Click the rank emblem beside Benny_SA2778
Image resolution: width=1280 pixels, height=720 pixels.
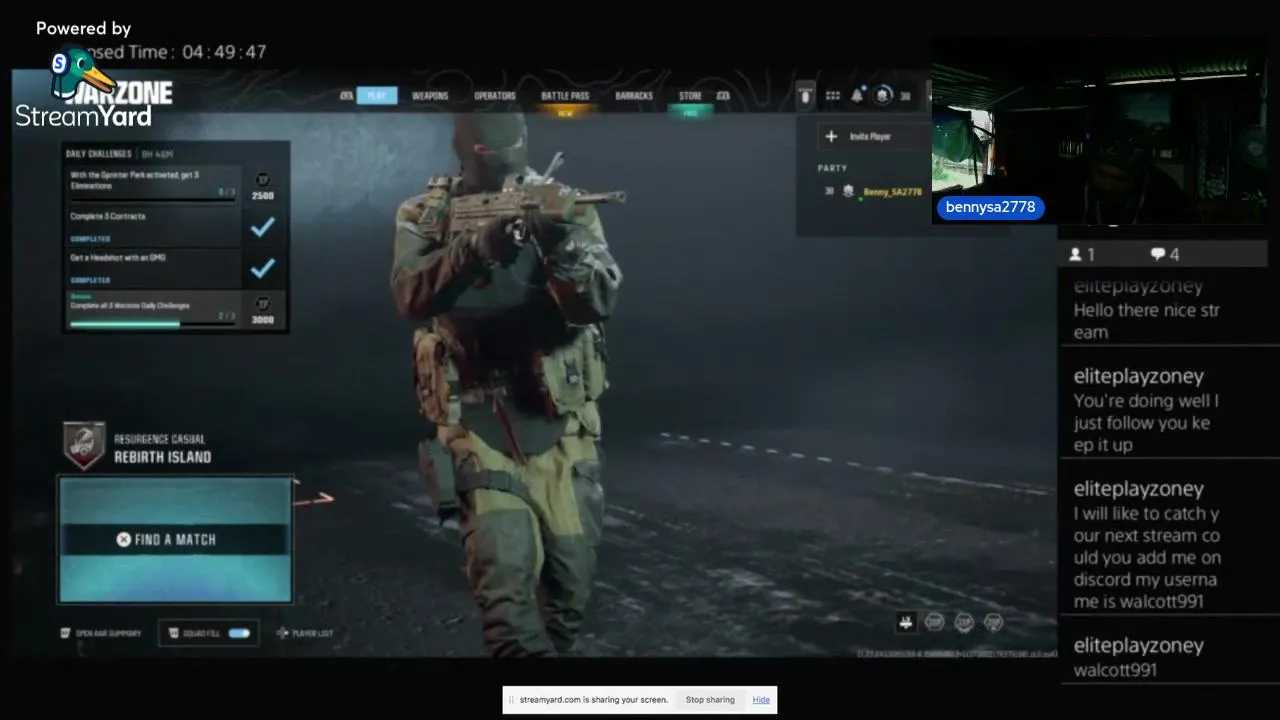pyautogui.click(x=848, y=191)
